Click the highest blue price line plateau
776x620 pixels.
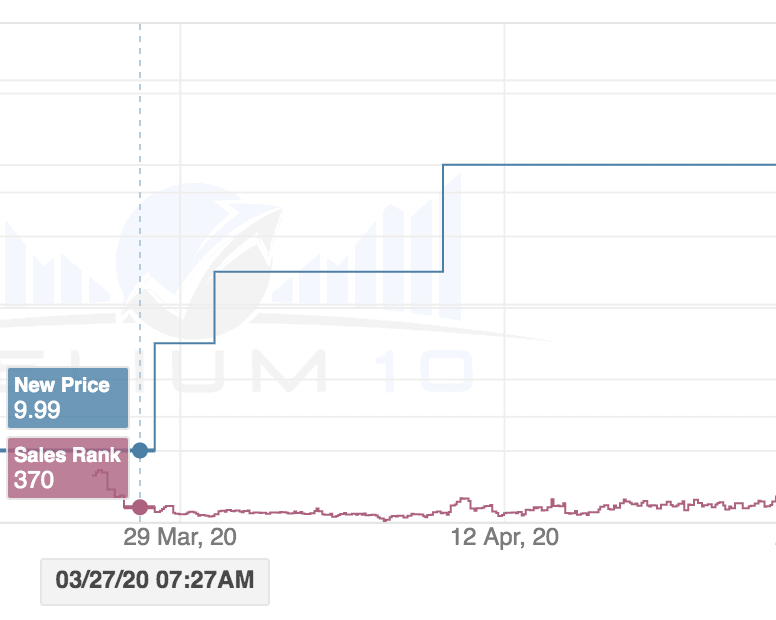(x=609, y=165)
